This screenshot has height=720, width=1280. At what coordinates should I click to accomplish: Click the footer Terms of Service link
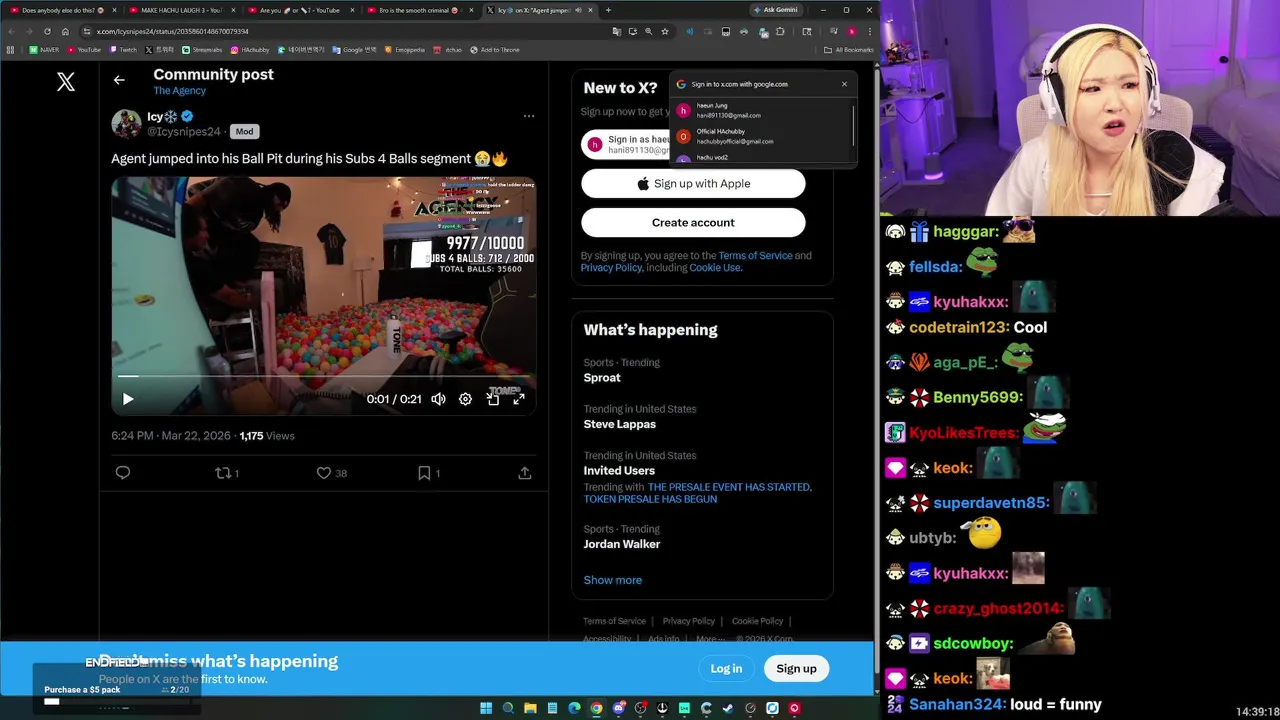tap(614, 621)
